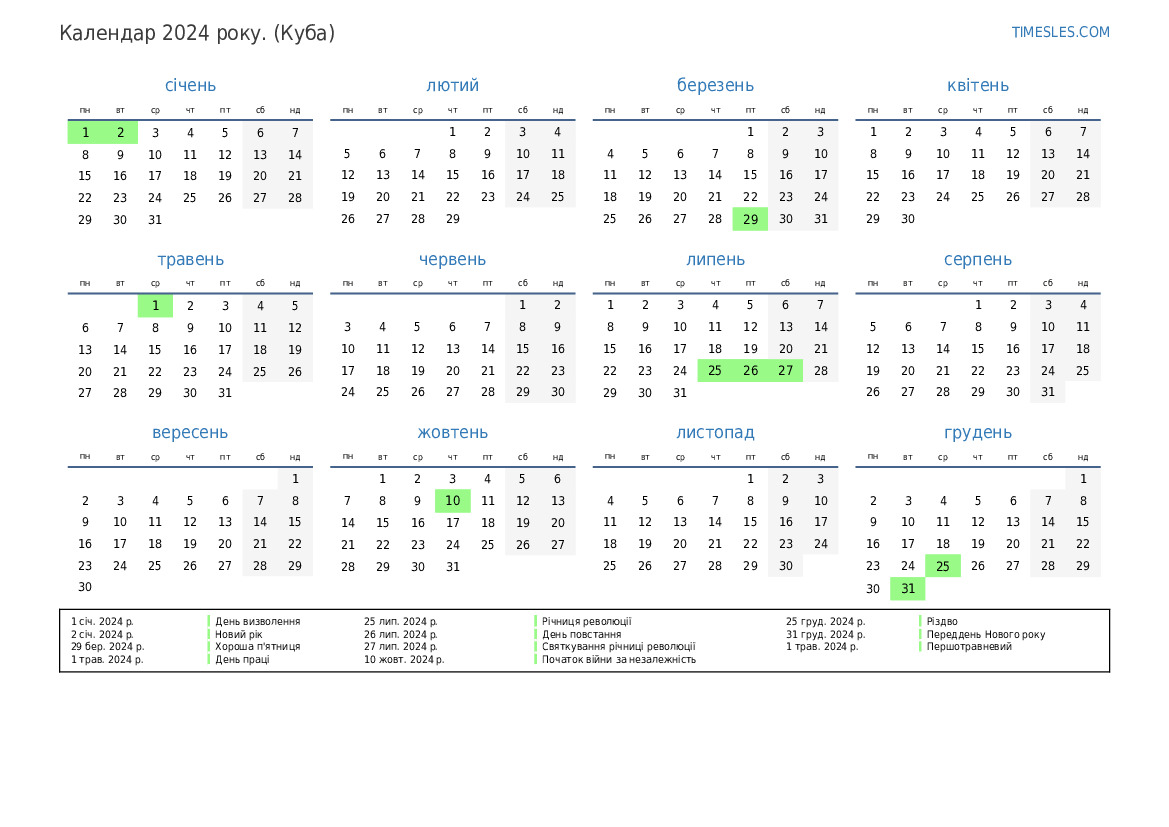Click legend entry 'Початок війни за незалежність'
This screenshot has width=1169, height=827.
coord(619,659)
